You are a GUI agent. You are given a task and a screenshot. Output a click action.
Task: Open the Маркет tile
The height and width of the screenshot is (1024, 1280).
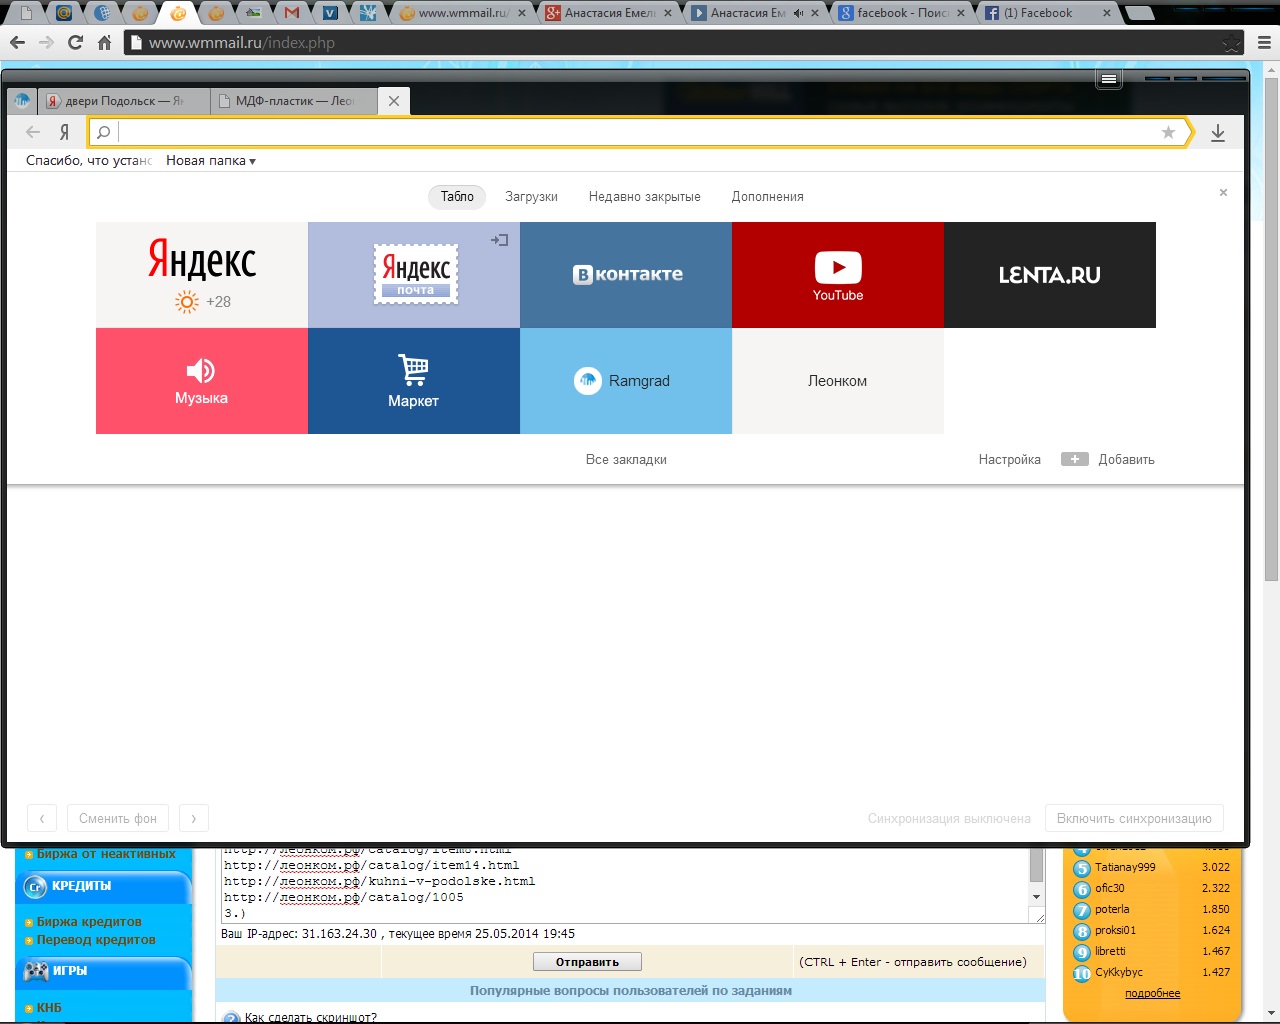pyautogui.click(x=414, y=381)
